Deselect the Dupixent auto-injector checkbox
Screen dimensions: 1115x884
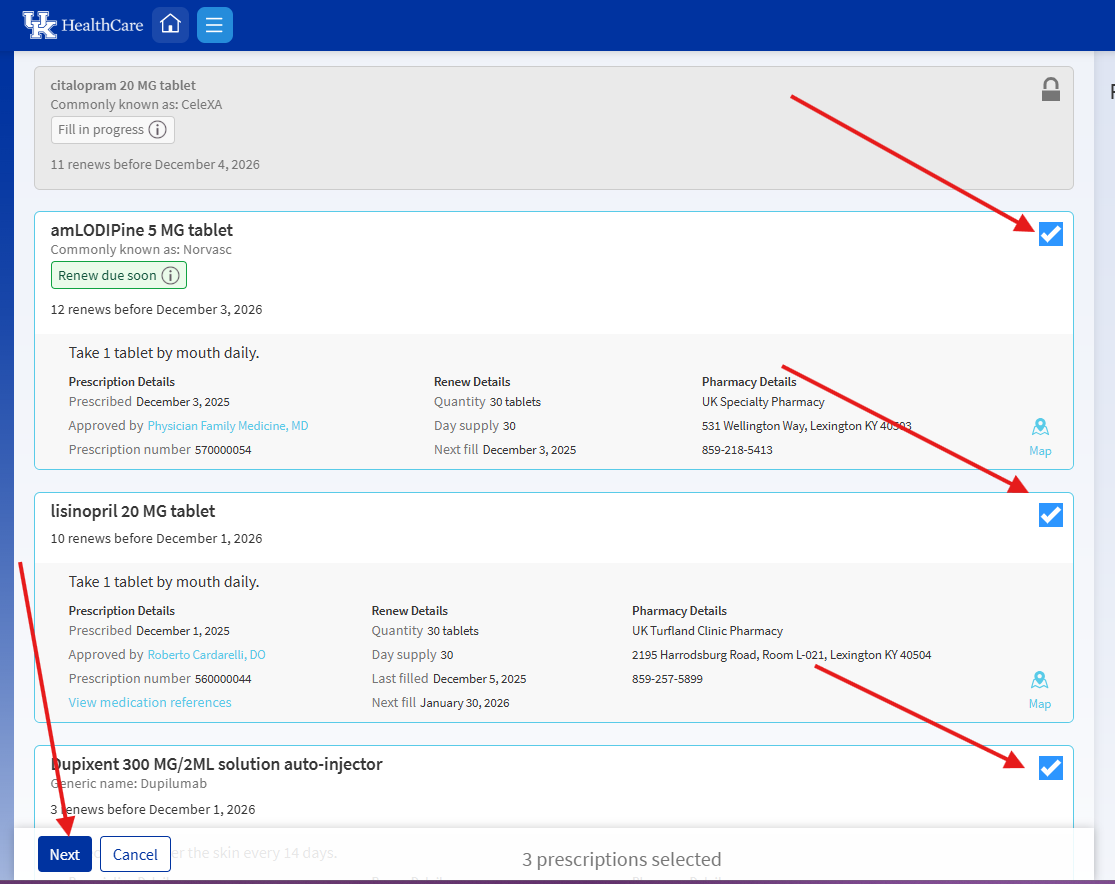[1050, 767]
